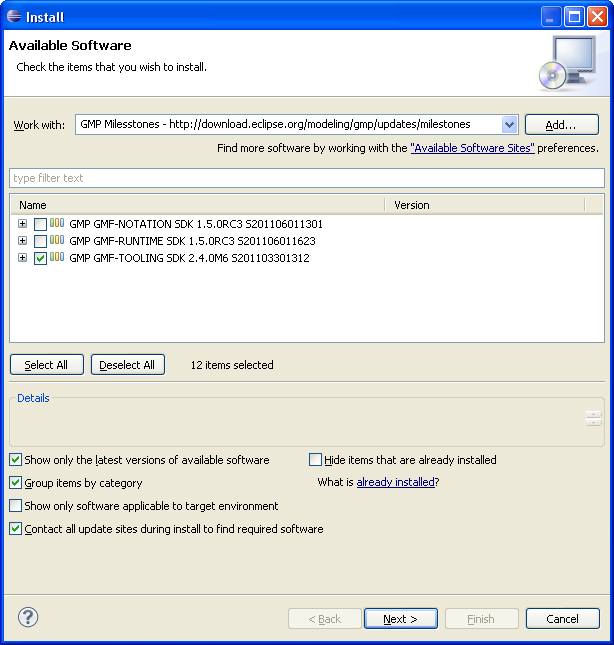
Task: Sort by the Name column header
Action: (x=197, y=205)
